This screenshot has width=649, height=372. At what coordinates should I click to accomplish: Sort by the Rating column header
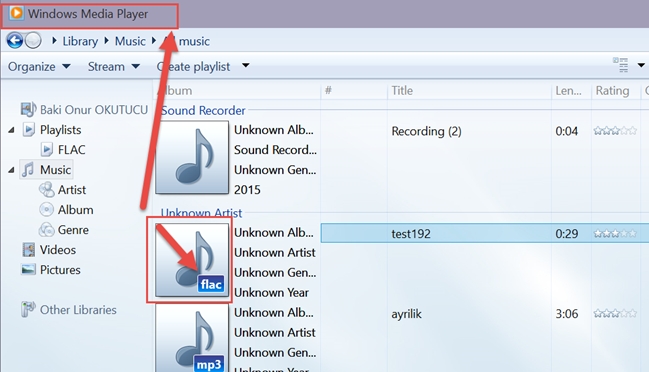(616, 91)
